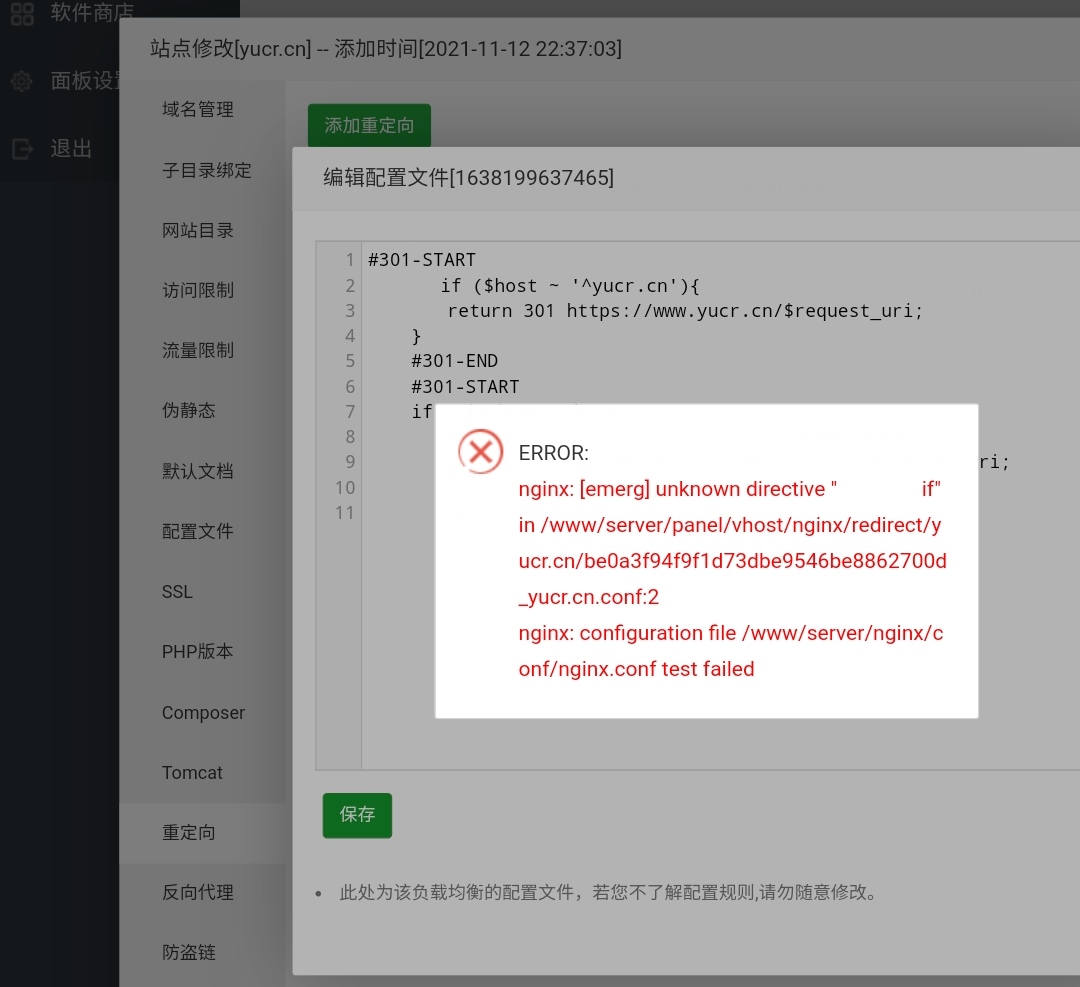
Task: Open the 配置文件 tab
Action: (198, 531)
